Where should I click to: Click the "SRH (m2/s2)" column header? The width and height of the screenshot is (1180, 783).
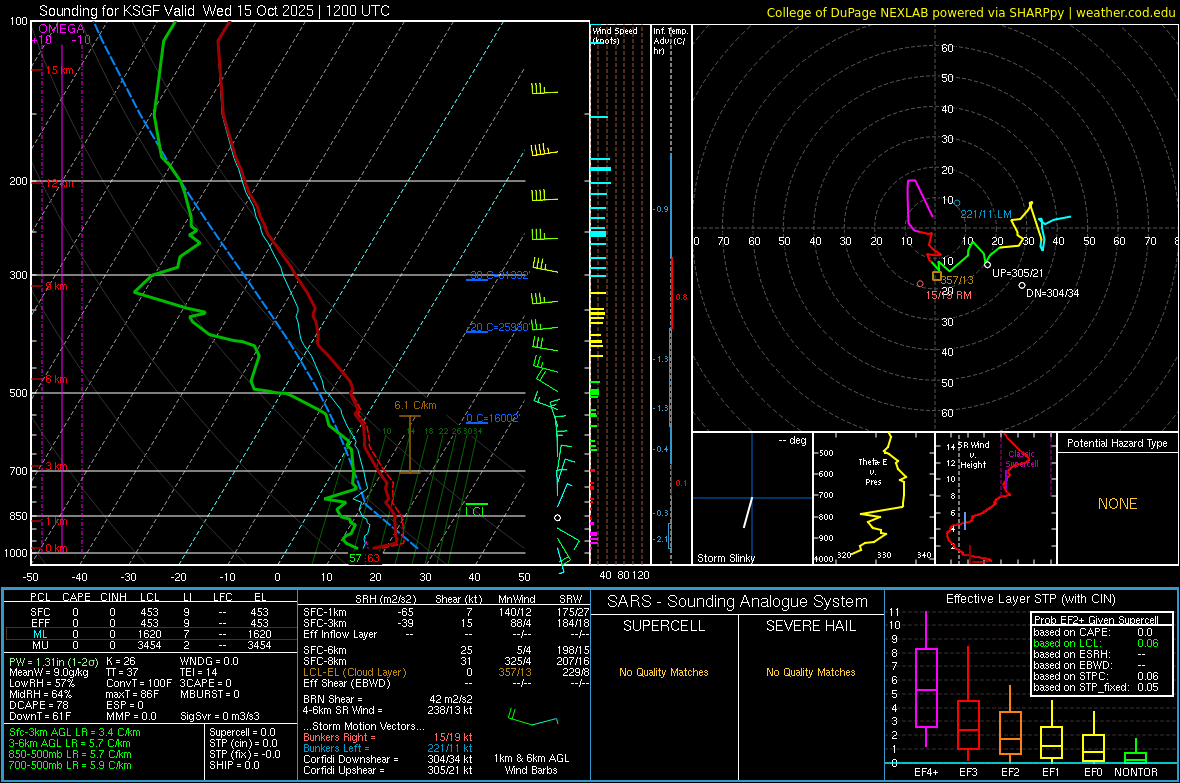(x=385, y=599)
